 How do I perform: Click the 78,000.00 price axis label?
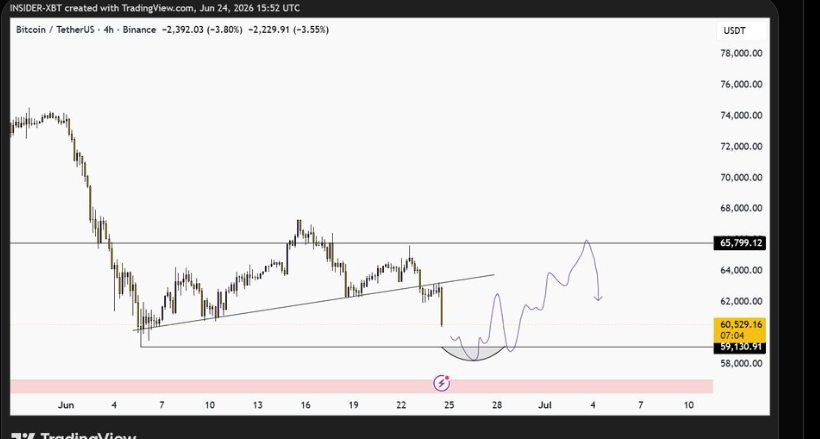[741, 53]
